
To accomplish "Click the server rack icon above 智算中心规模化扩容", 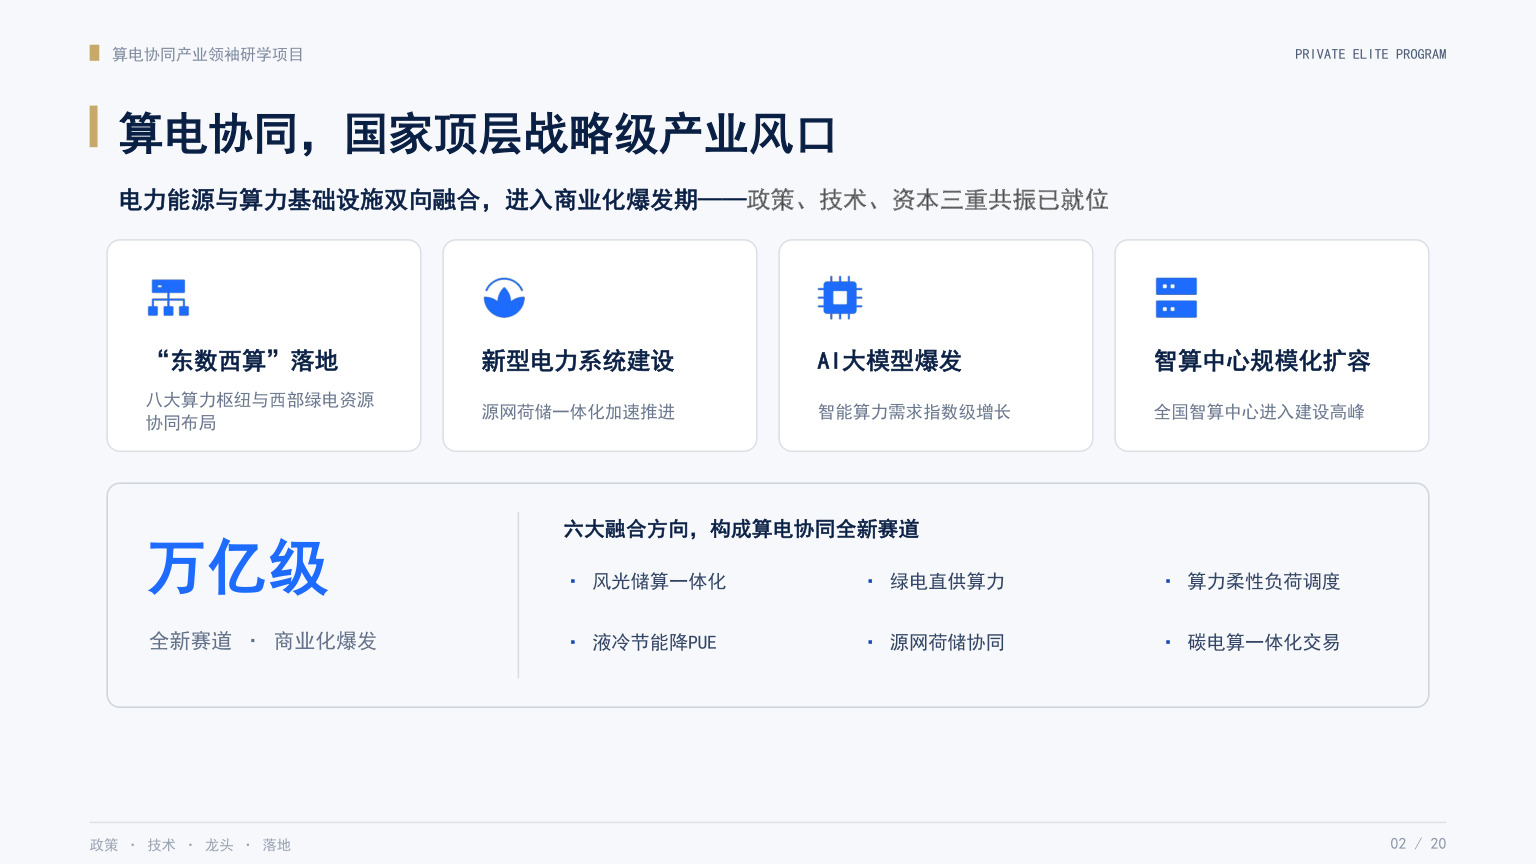I will [1176, 298].
